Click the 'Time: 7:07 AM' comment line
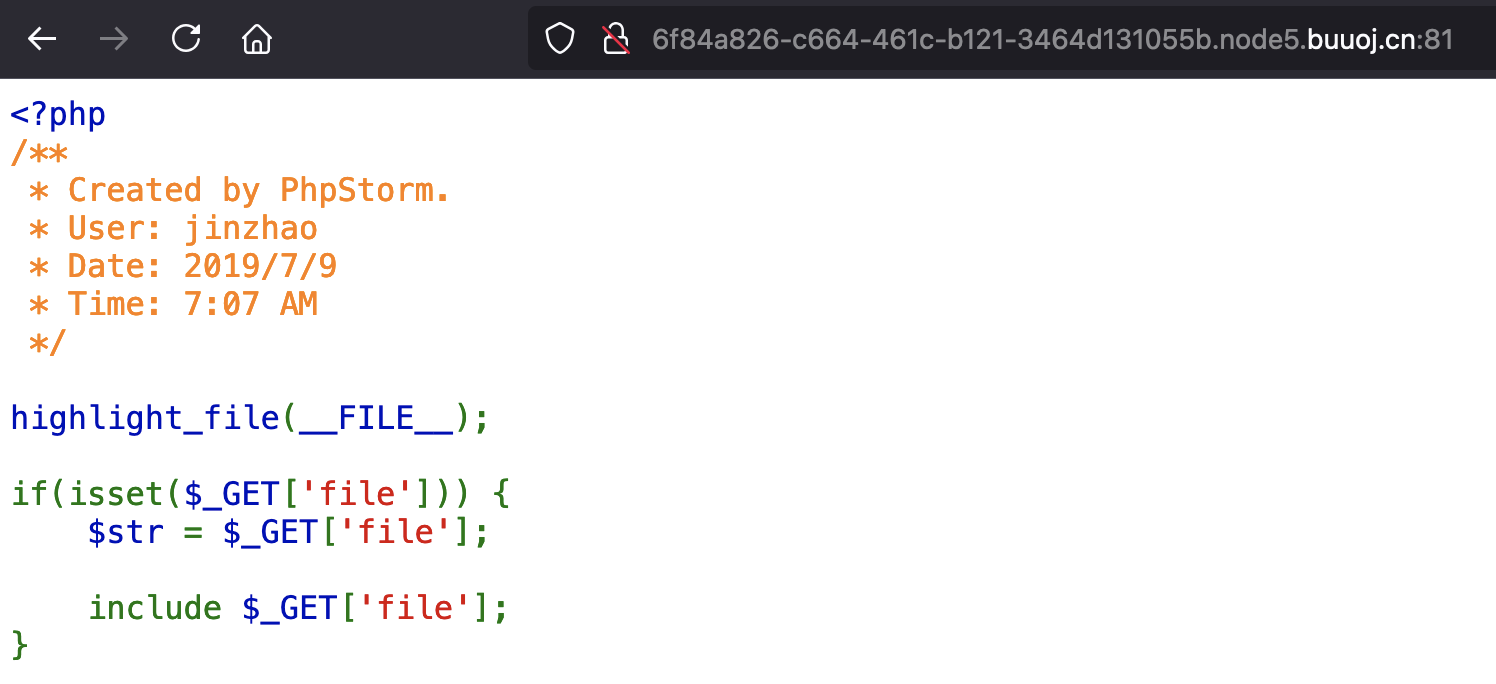Image resolution: width=1496 pixels, height=684 pixels. [192, 304]
